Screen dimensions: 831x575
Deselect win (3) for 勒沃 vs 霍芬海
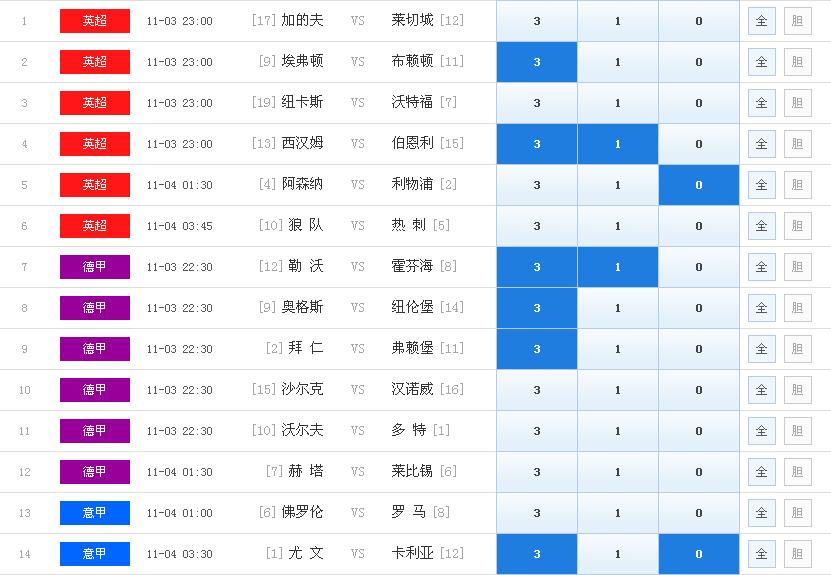(537, 267)
